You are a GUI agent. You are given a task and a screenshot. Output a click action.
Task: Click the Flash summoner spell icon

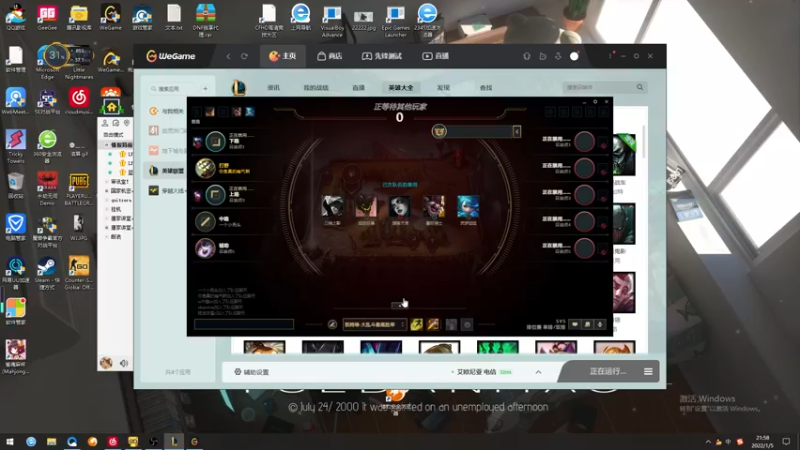click(x=416, y=324)
